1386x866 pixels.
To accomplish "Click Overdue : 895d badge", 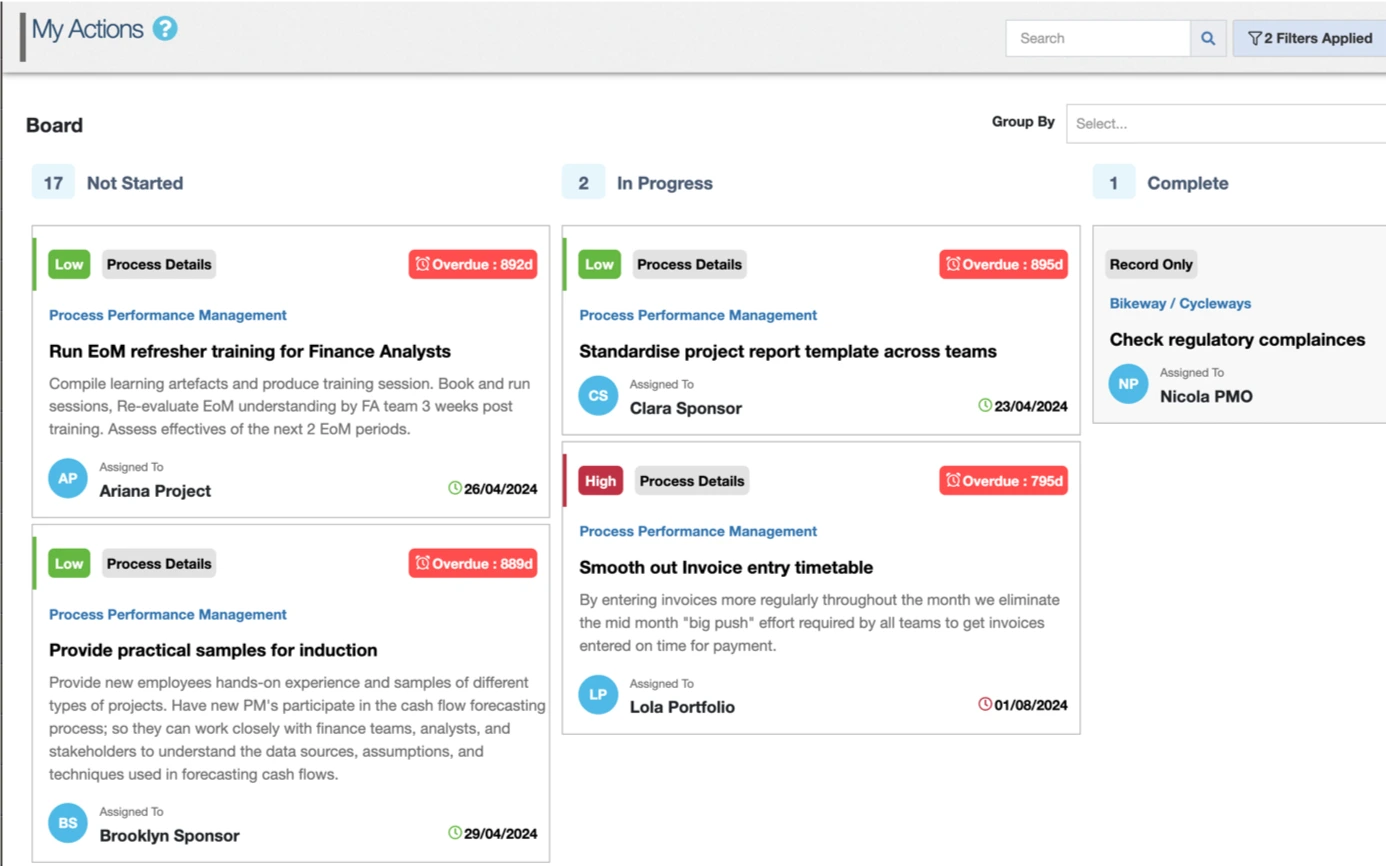I will tap(1004, 264).
